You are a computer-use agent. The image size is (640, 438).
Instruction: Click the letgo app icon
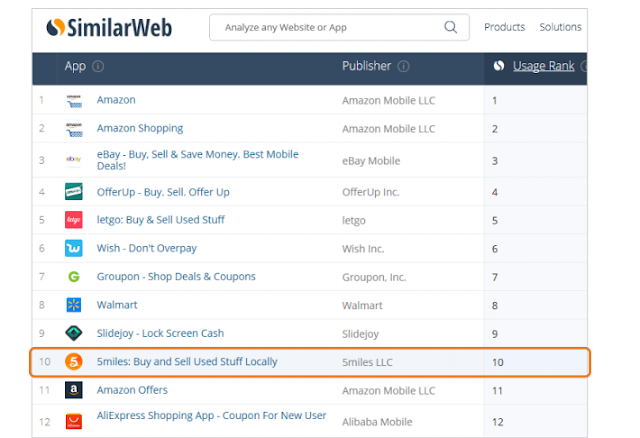[x=74, y=220]
